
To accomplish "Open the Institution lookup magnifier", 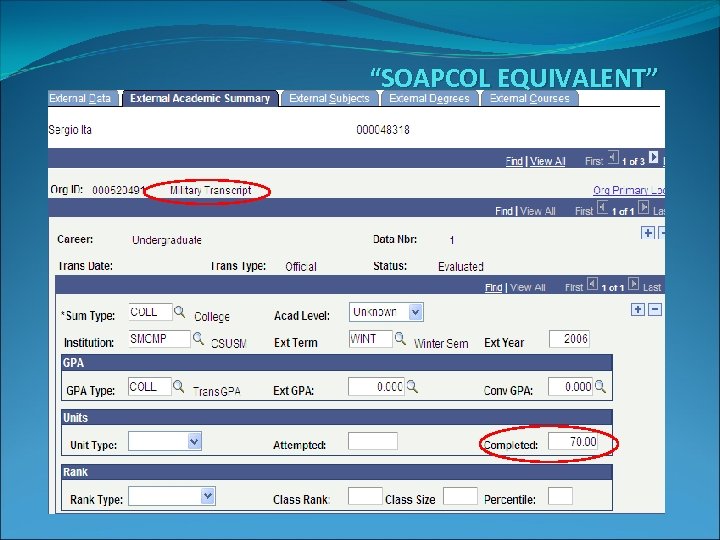I will tap(198, 339).
